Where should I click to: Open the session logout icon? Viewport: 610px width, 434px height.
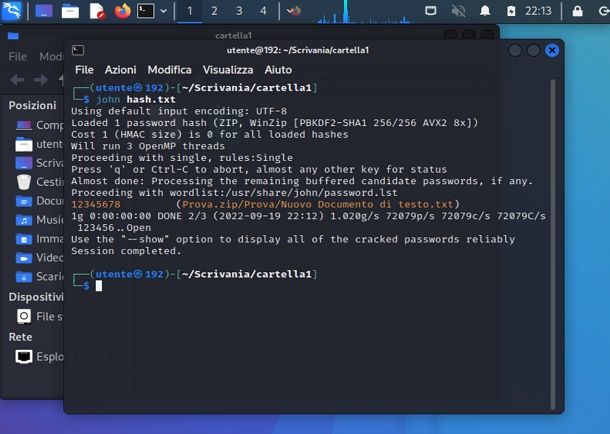click(604, 11)
